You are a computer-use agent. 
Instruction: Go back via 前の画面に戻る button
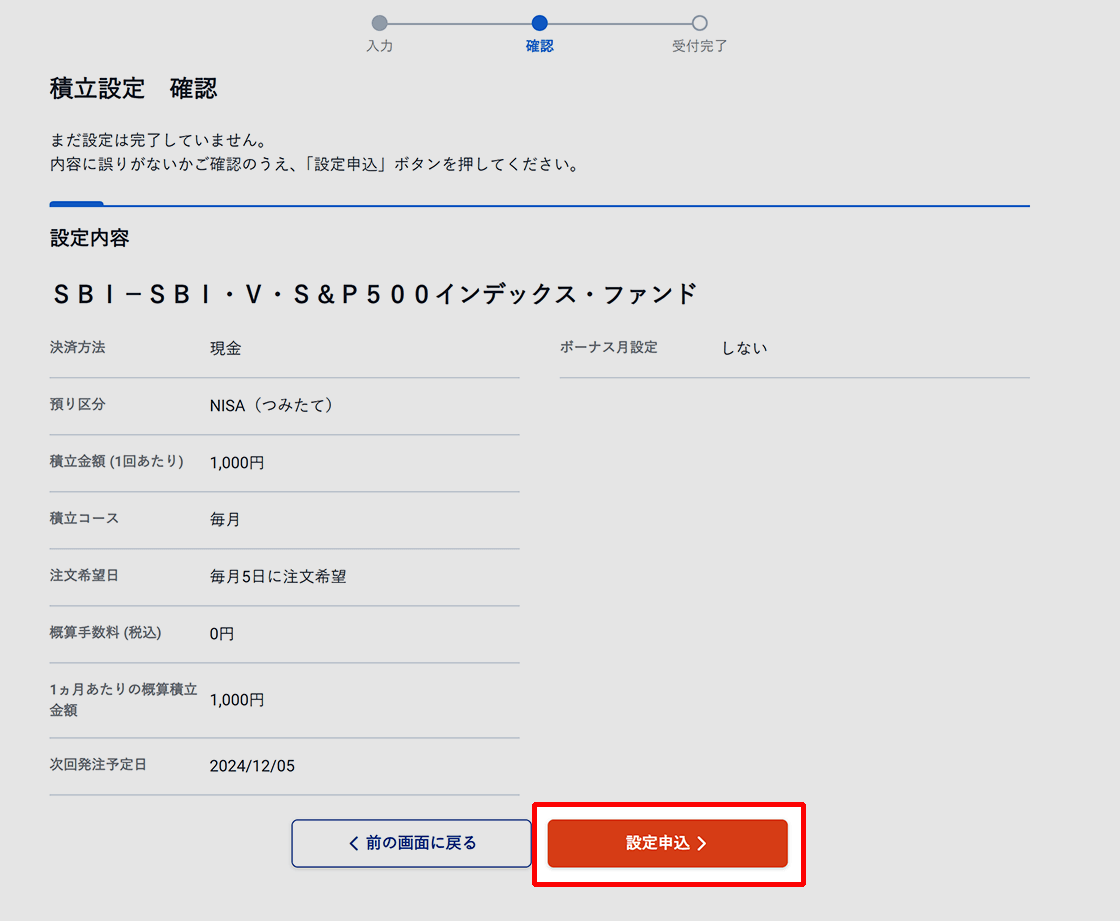click(x=411, y=843)
